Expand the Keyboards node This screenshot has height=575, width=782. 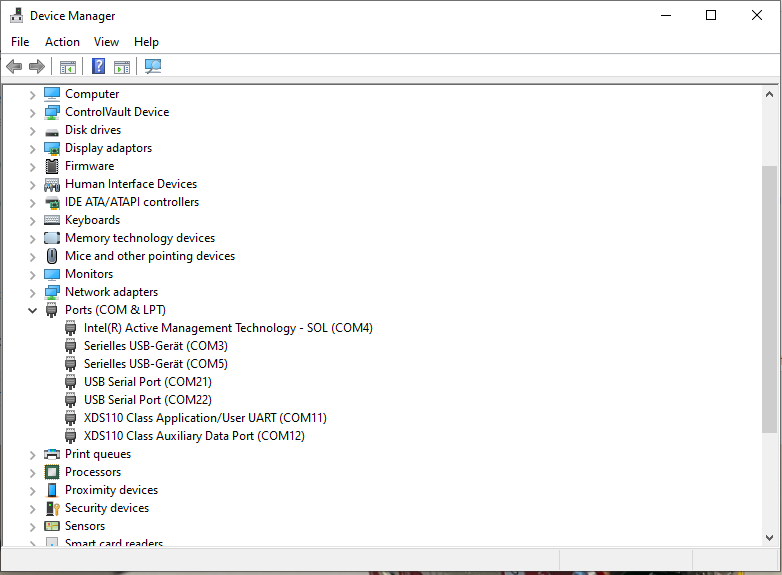point(32,220)
